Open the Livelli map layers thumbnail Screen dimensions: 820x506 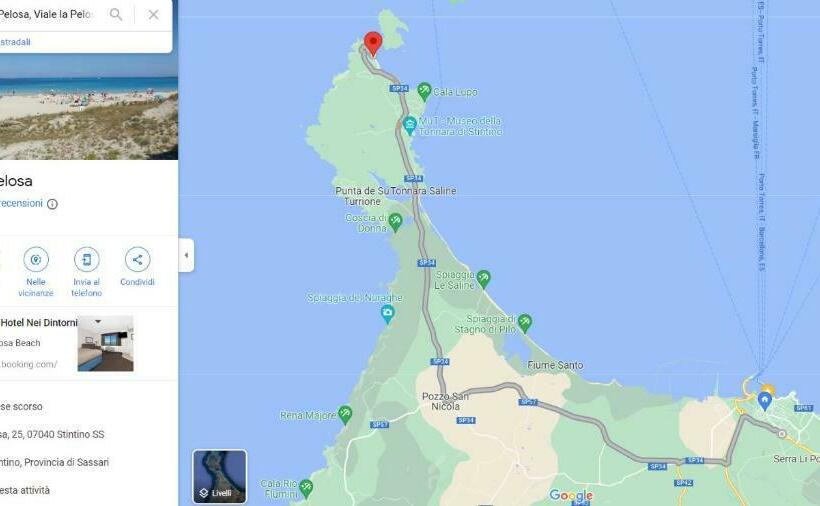pyautogui.click(x=220, y=476)
